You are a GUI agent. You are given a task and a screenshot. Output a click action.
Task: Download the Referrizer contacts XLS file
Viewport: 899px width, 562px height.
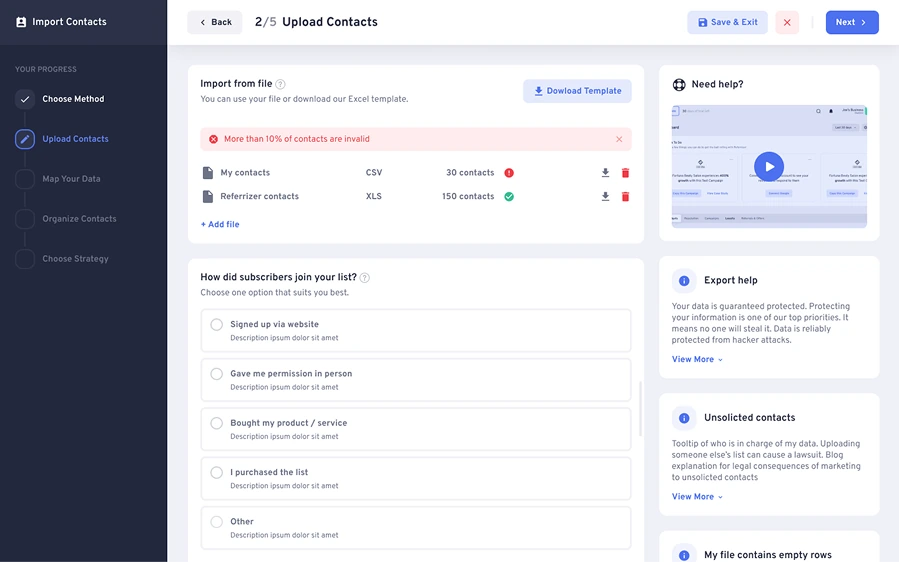pos(605,197)
